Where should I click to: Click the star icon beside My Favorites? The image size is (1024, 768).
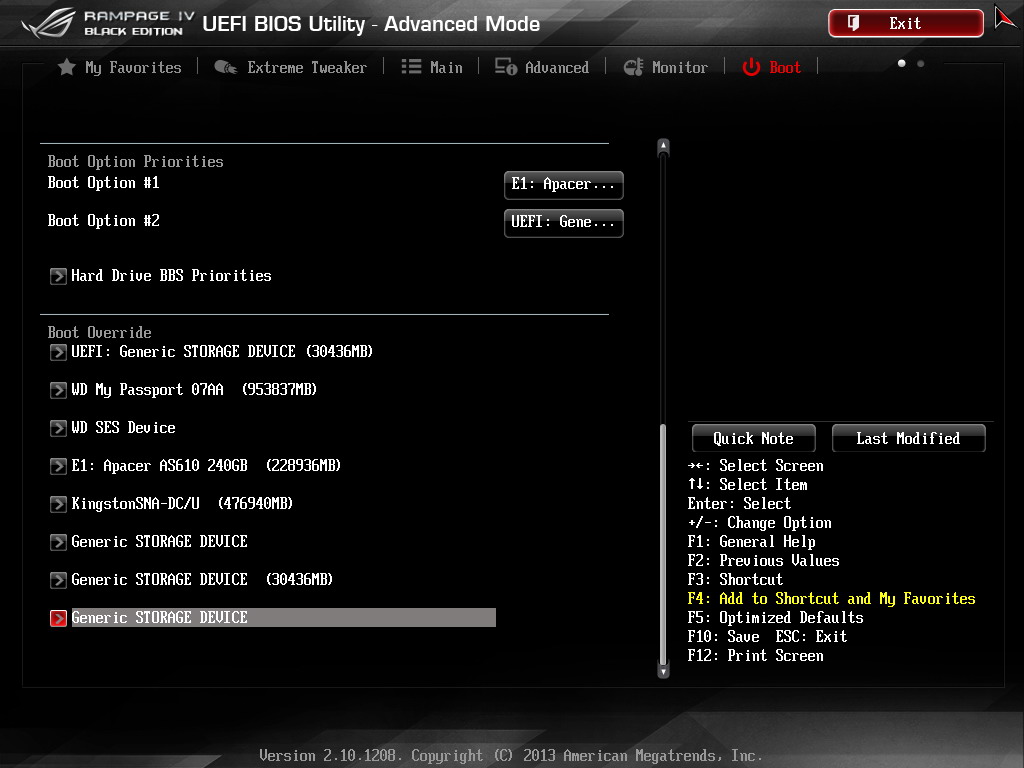(67, 67)
